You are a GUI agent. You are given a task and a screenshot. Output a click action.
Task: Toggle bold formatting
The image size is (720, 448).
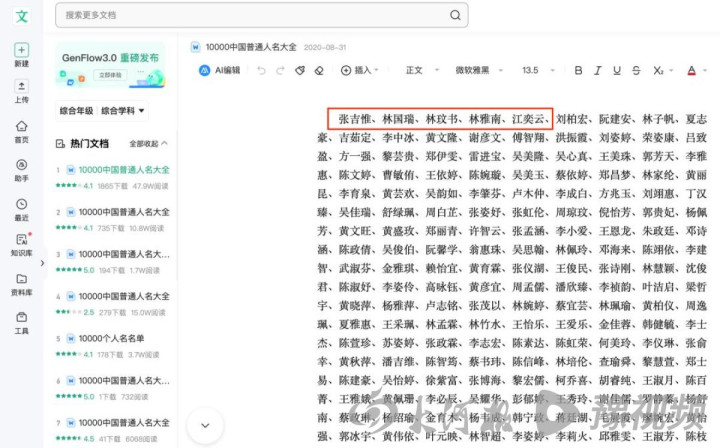click(578, 71)
